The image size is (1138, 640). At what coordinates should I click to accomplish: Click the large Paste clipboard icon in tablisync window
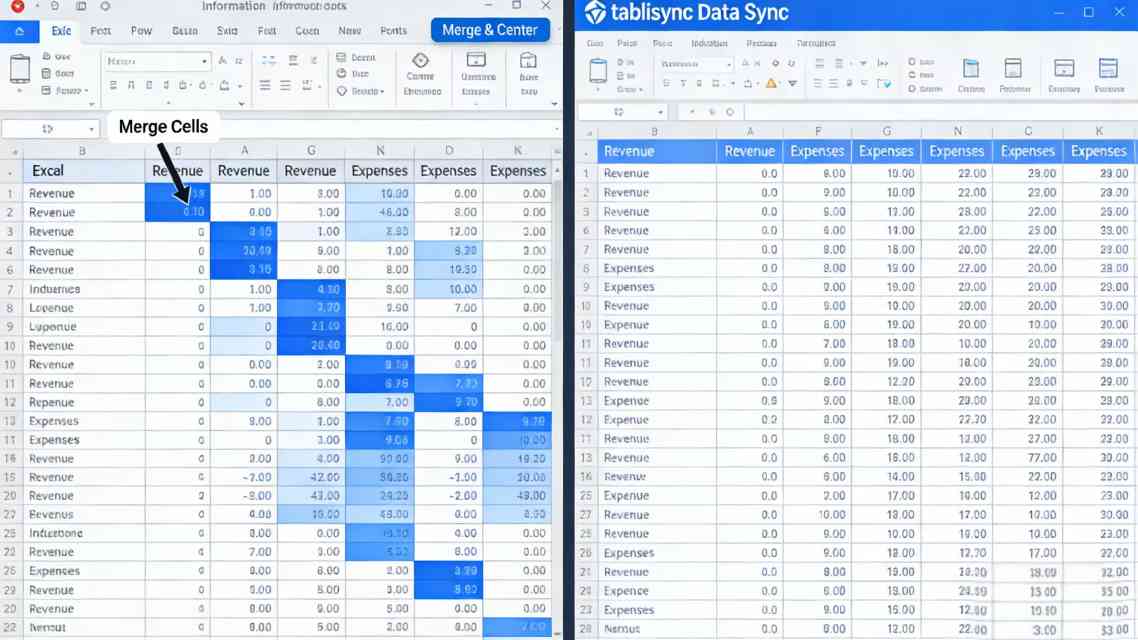click(598, 71)
